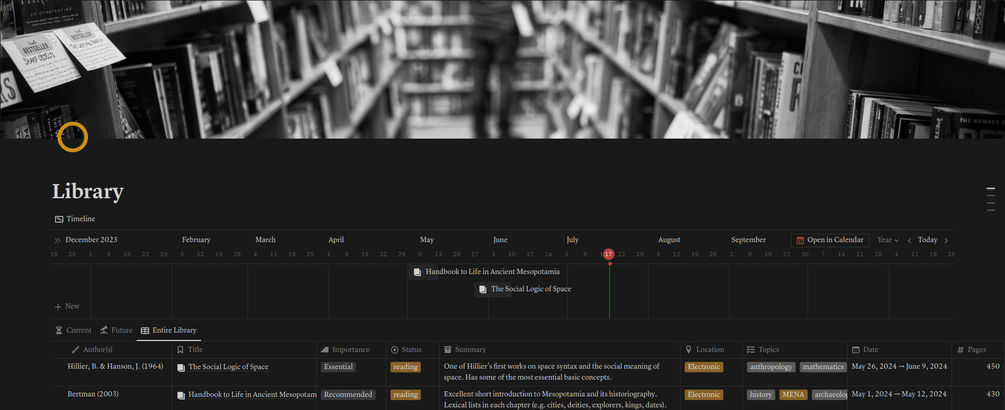Click Summary text Excellent short introduction to Mesopotamia
The height and width of the screenshot is (410, 1005).
[x=556, y=400]
